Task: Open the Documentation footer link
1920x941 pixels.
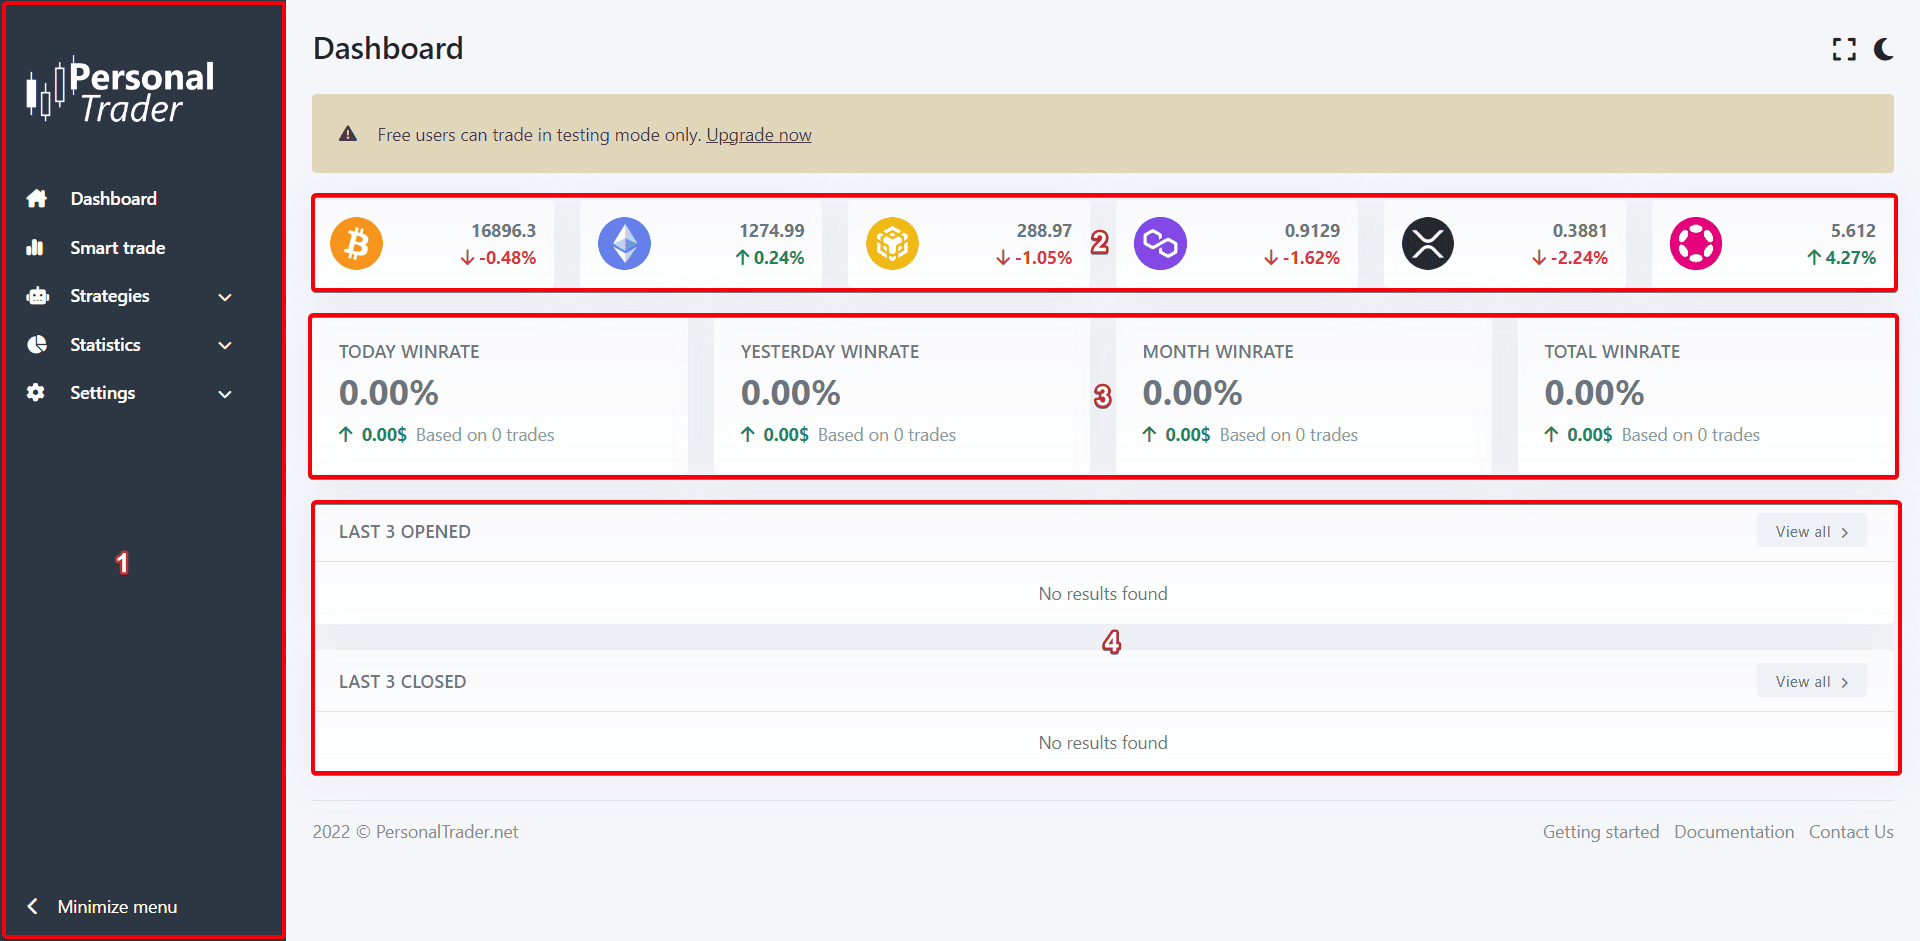Action: (1733, 832)
